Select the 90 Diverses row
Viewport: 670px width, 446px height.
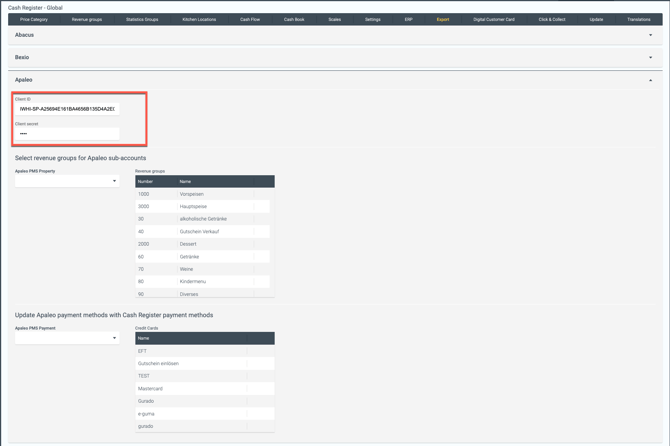click(205, 293)
